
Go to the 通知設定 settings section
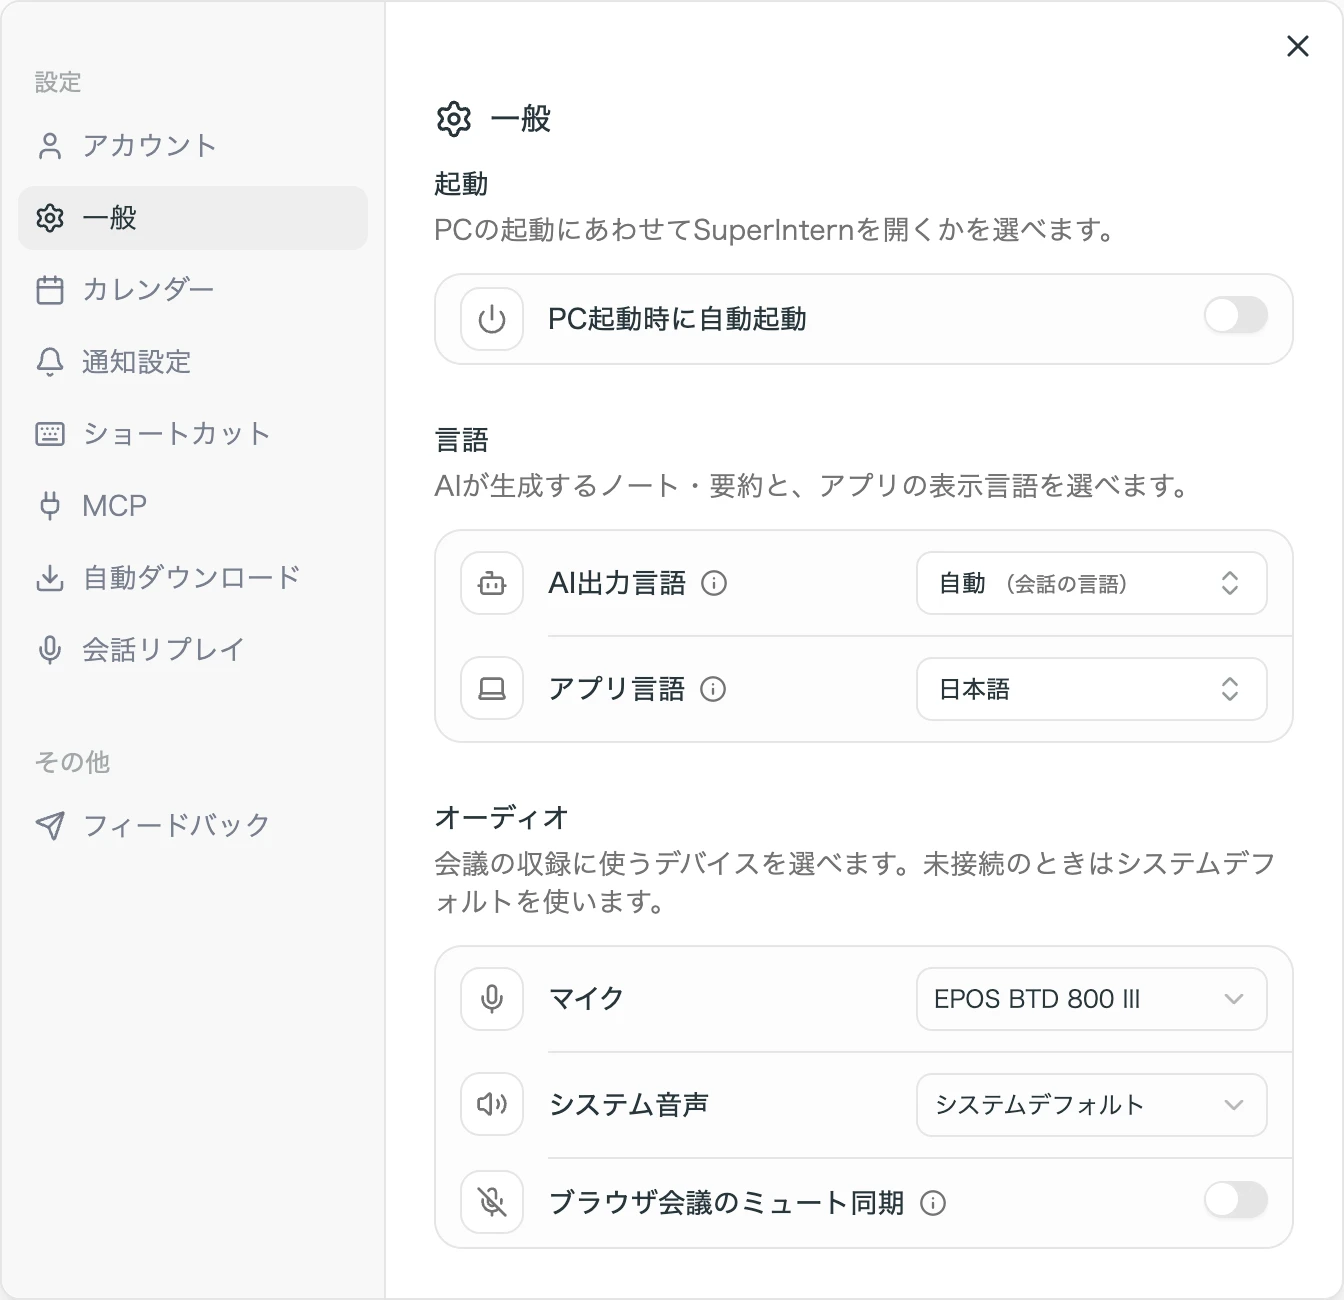193,362
